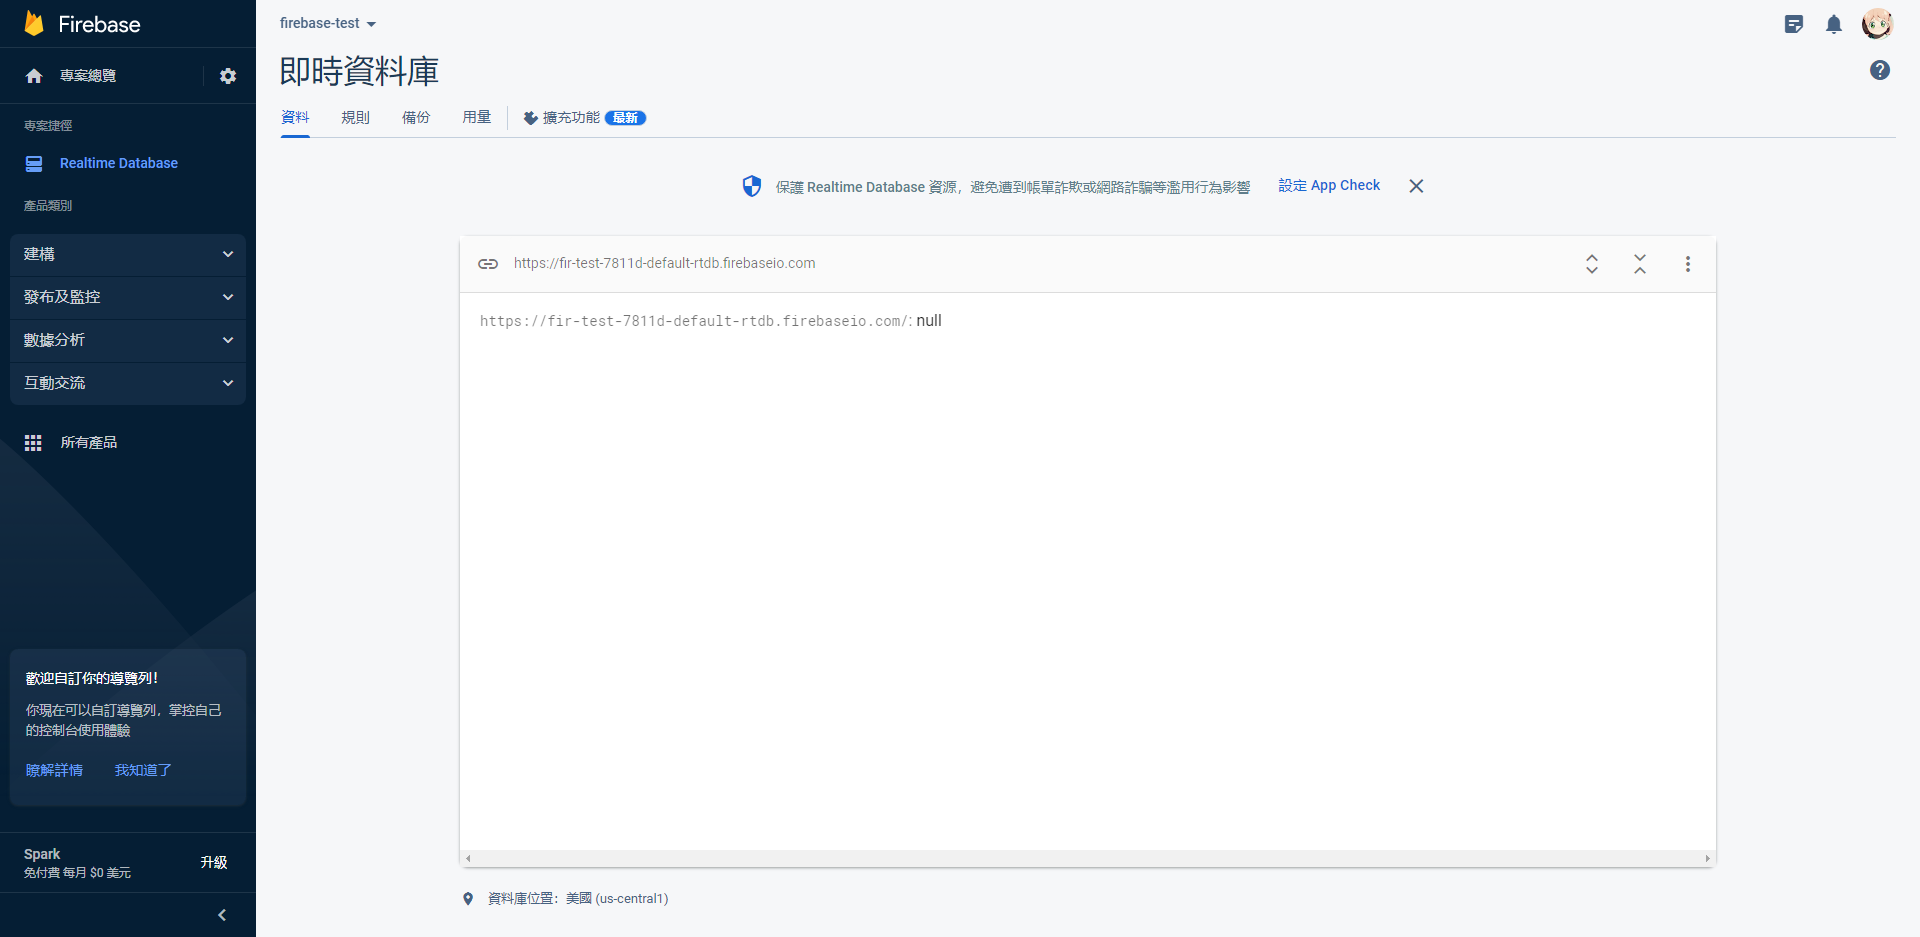Select the root node null value
The width and height of the screenshot is (1920, 937).
(x=929, y=321)
